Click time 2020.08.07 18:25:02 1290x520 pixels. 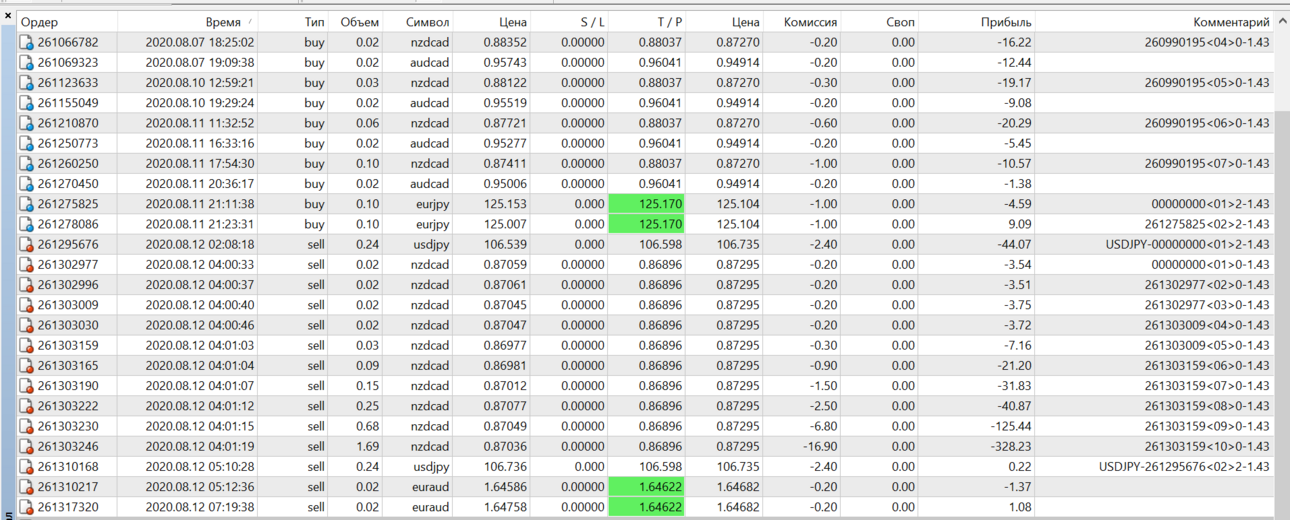click(x=199, y=42)
